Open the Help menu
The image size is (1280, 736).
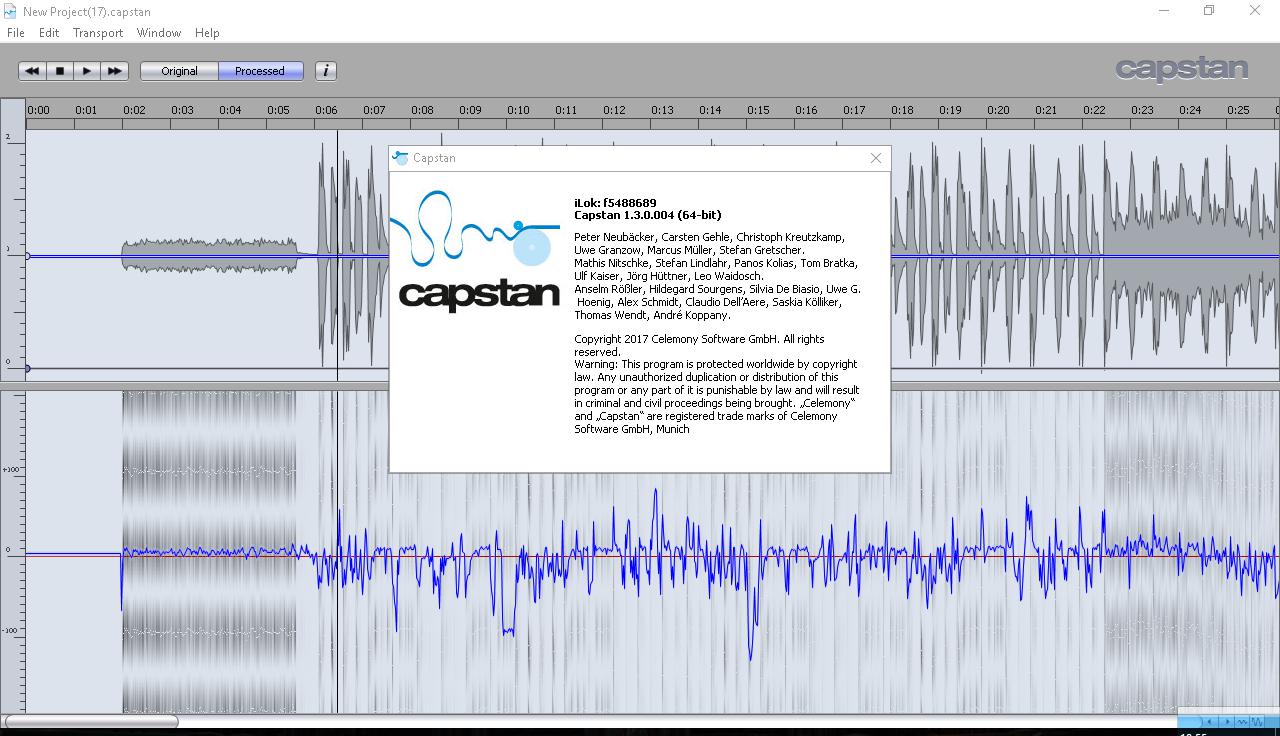pyautogui.click(x=207, y=33)
